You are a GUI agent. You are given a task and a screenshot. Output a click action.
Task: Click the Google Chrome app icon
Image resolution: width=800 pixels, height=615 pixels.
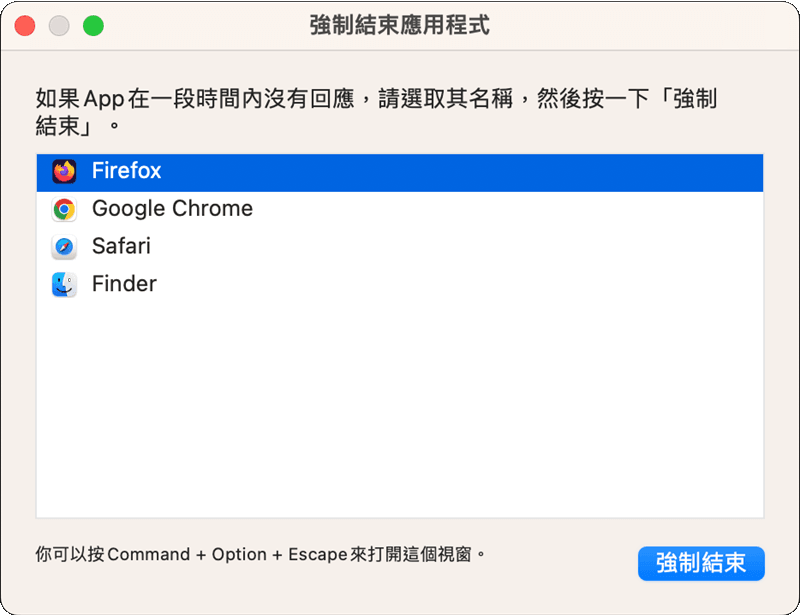(x=64, y=209)
